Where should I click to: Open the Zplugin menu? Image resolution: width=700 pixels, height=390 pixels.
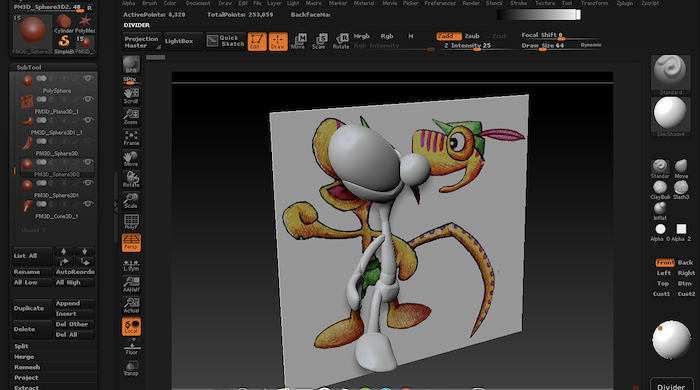tap(625, 3)
